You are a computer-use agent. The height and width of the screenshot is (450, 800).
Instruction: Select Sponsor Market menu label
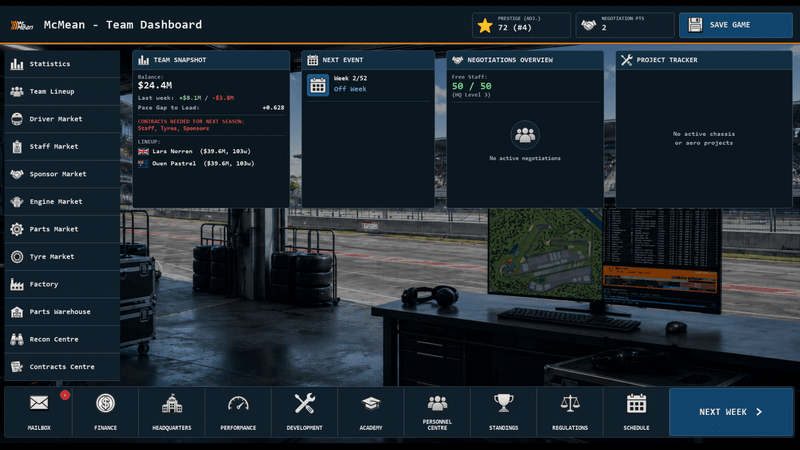click(58, 174)
